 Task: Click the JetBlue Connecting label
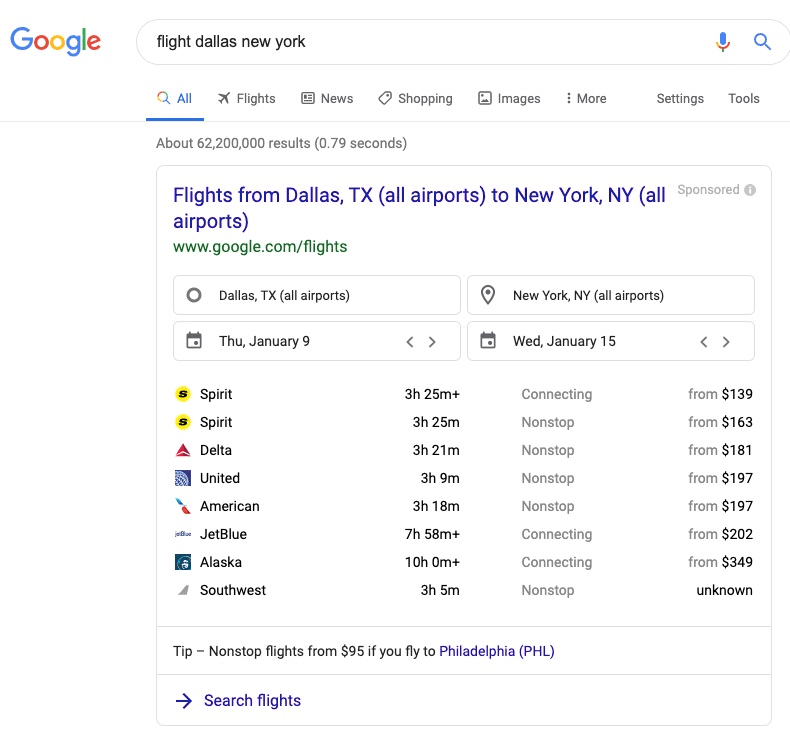point(557,534)
